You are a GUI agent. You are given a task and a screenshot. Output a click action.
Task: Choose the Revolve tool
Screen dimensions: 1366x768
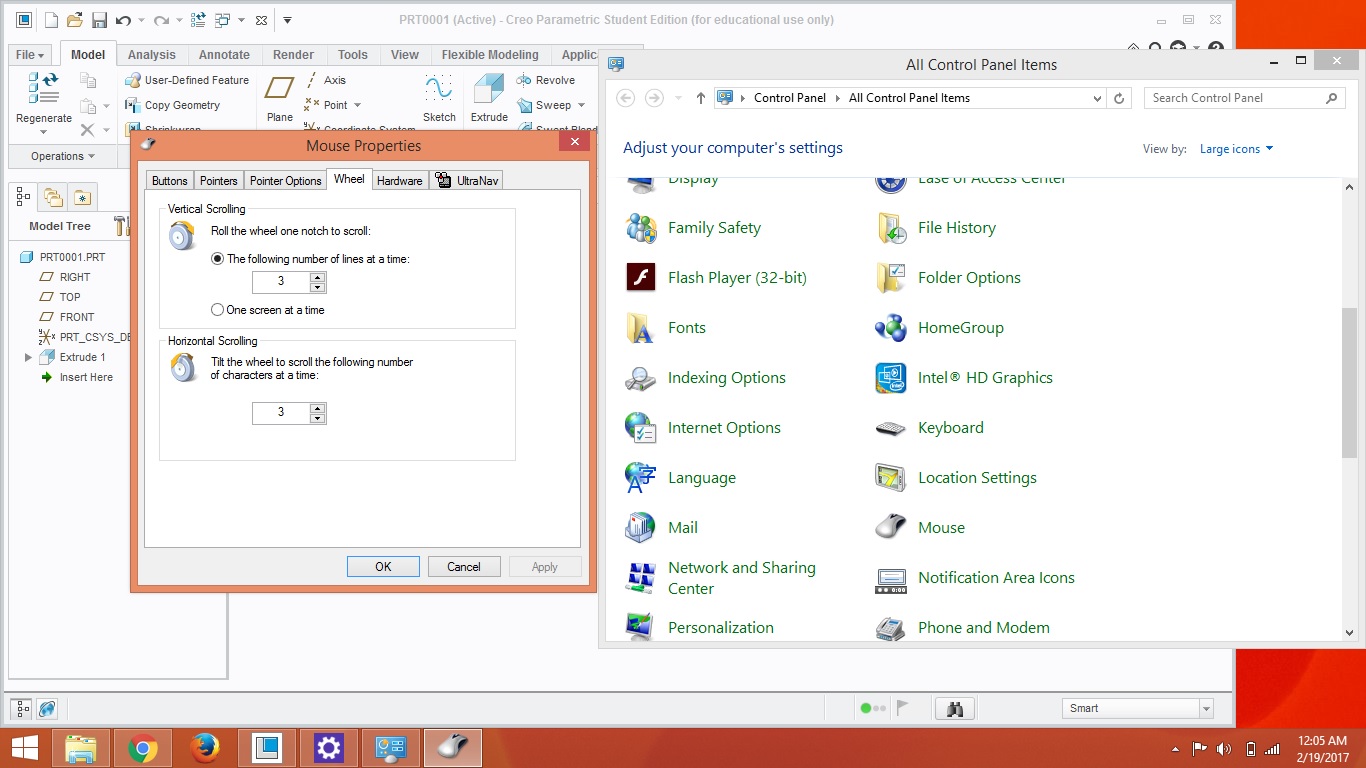[546, 80]
